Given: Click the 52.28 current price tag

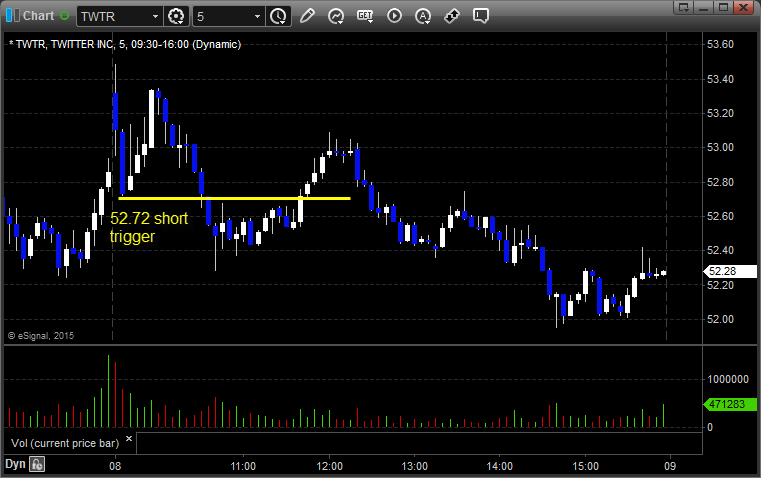Looking at the screenshot, I should [x=730, y=271].
